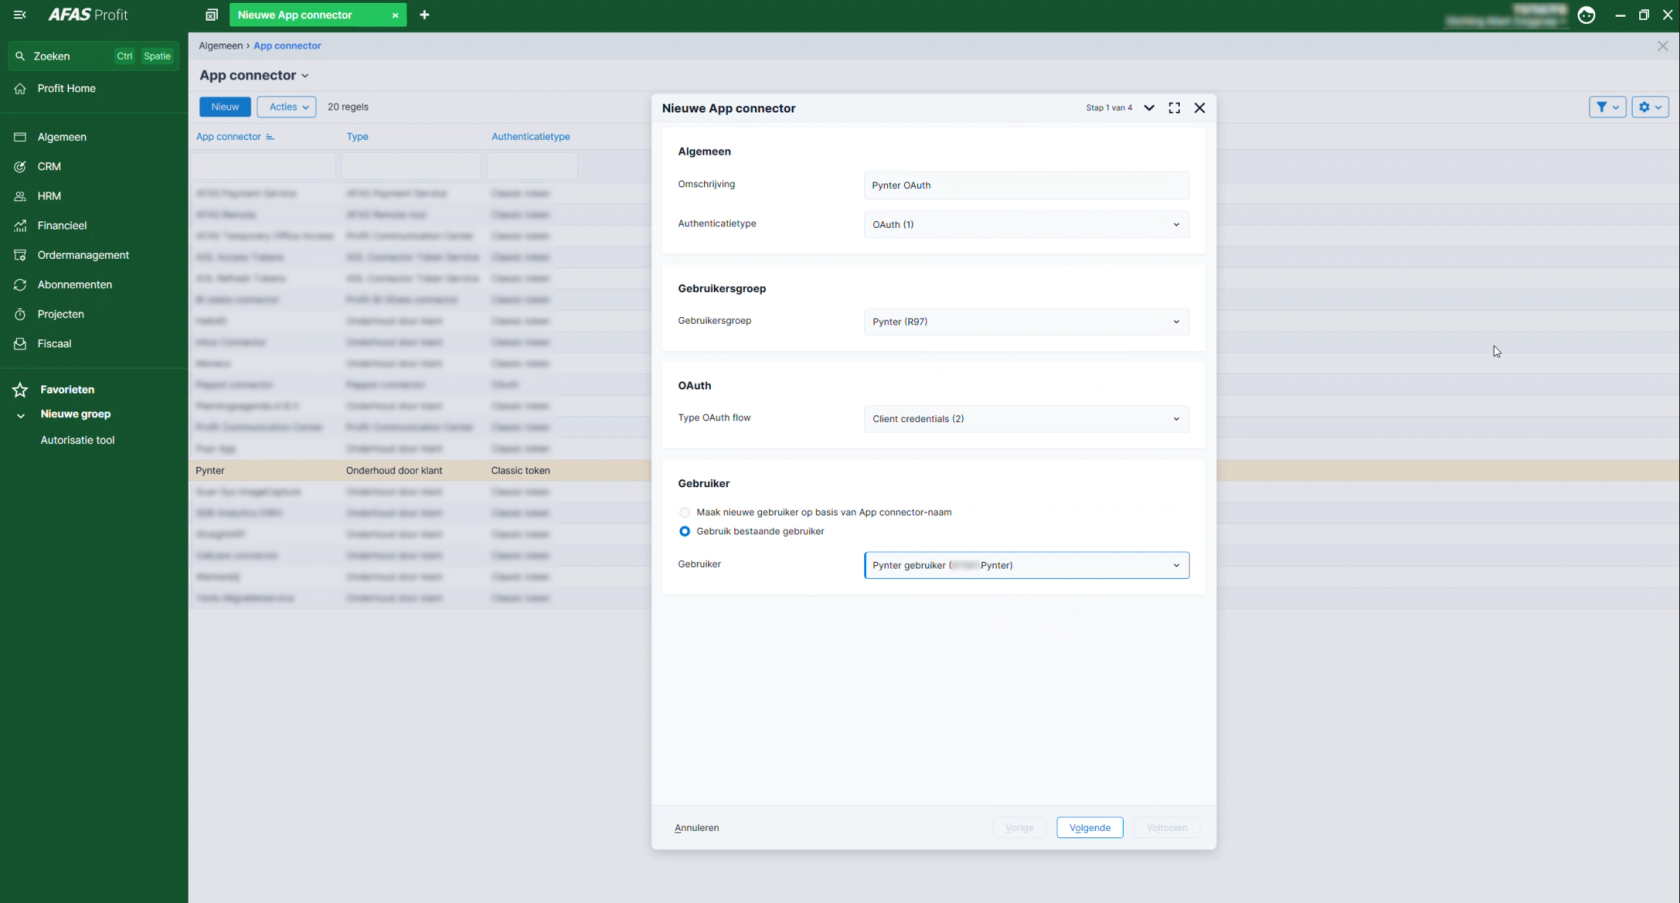The height and width of the screenshot is (903, 1680).
Task: Open the Gebruikersgroep dropdown
Action: (1026, 322)
